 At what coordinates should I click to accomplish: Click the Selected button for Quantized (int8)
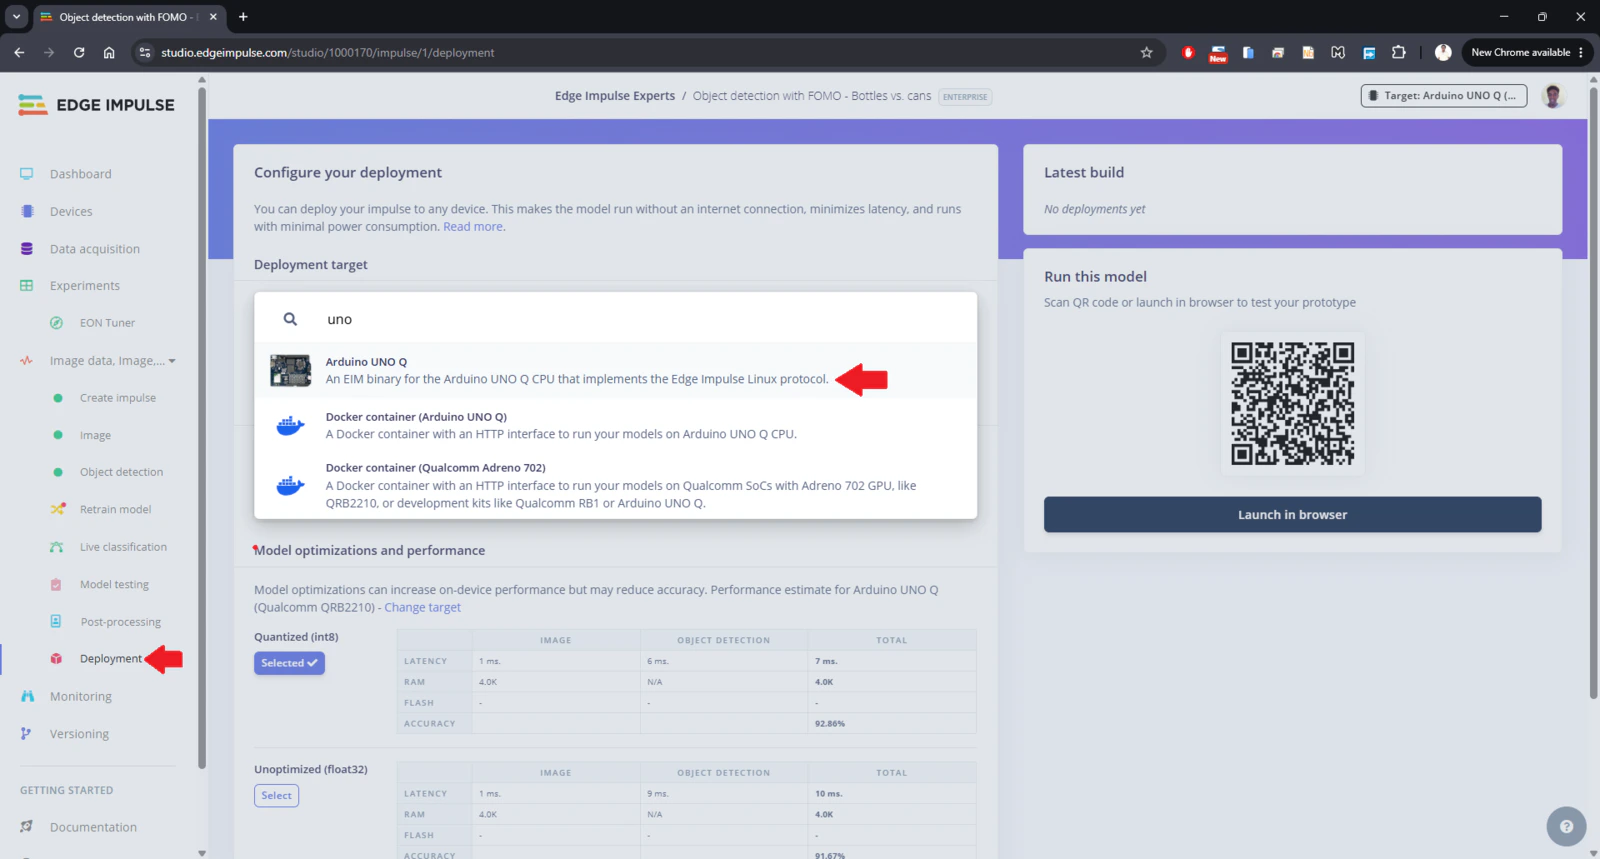tap(289, 663)
